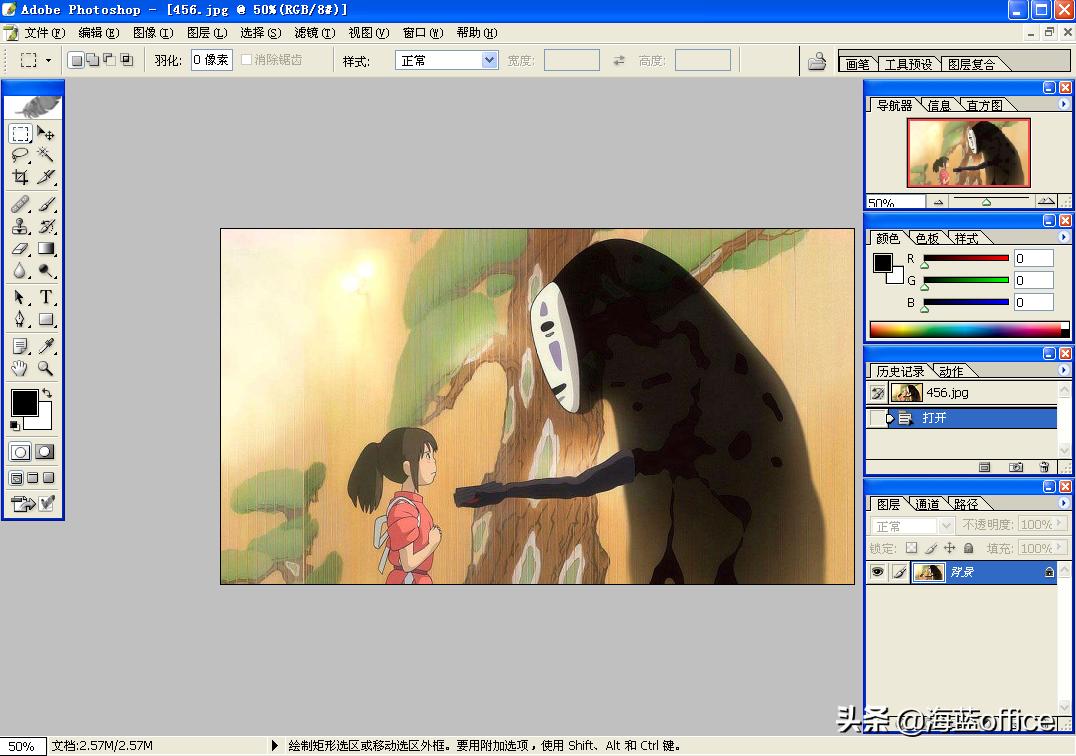Hide the 背景 layer visibility eye
This screenshot has width=1076, height=756.
[877, 571]
